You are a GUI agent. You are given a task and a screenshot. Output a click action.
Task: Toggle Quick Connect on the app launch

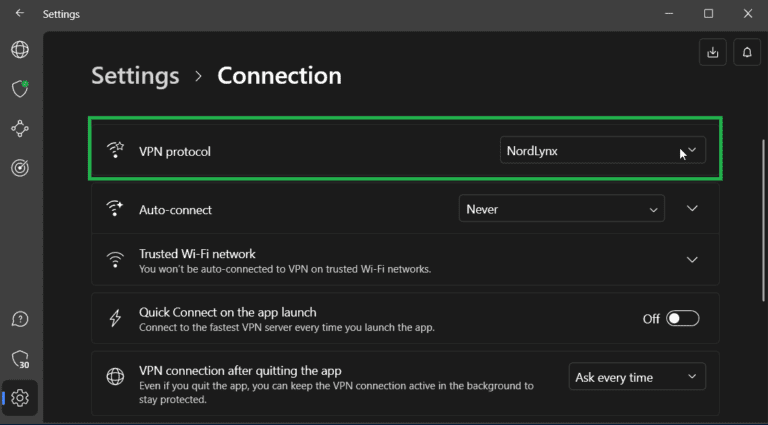(682, 319)
